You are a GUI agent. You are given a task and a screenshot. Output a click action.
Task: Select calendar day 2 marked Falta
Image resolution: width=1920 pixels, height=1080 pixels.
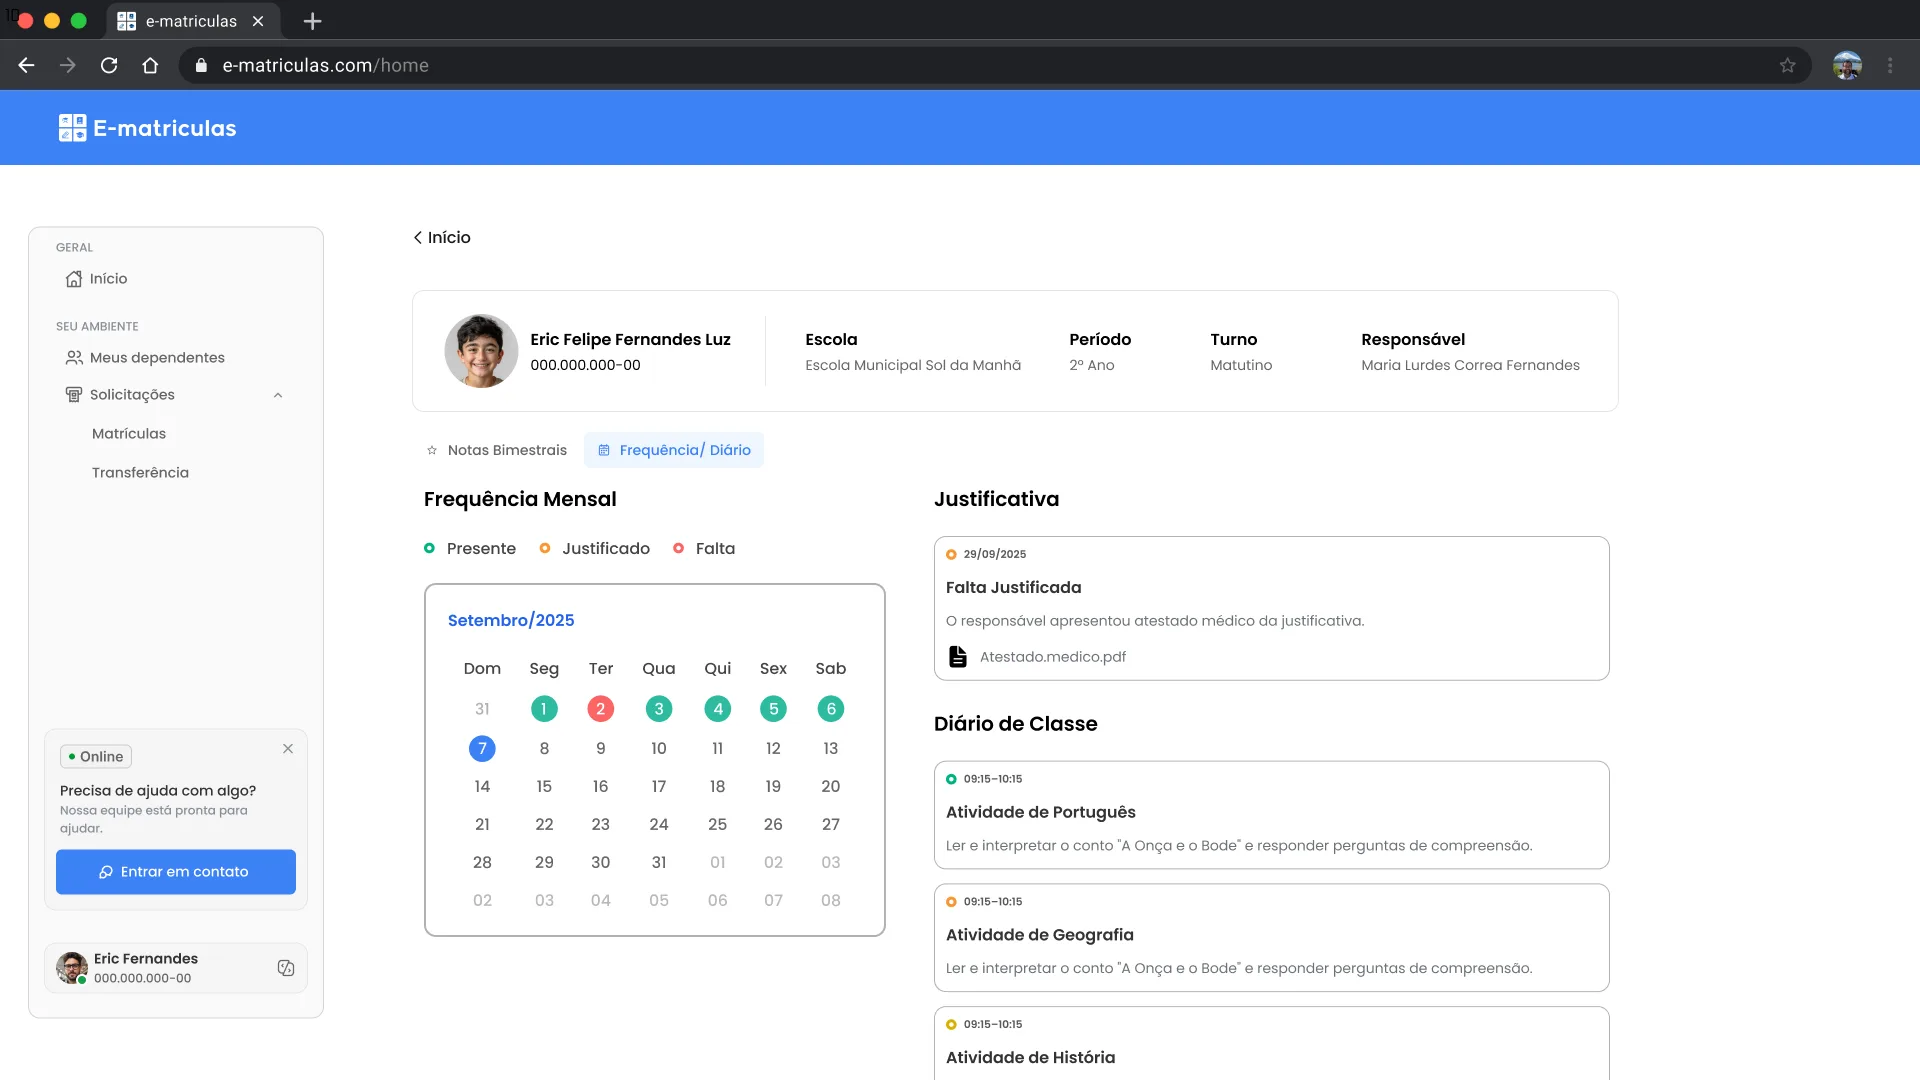601,709
